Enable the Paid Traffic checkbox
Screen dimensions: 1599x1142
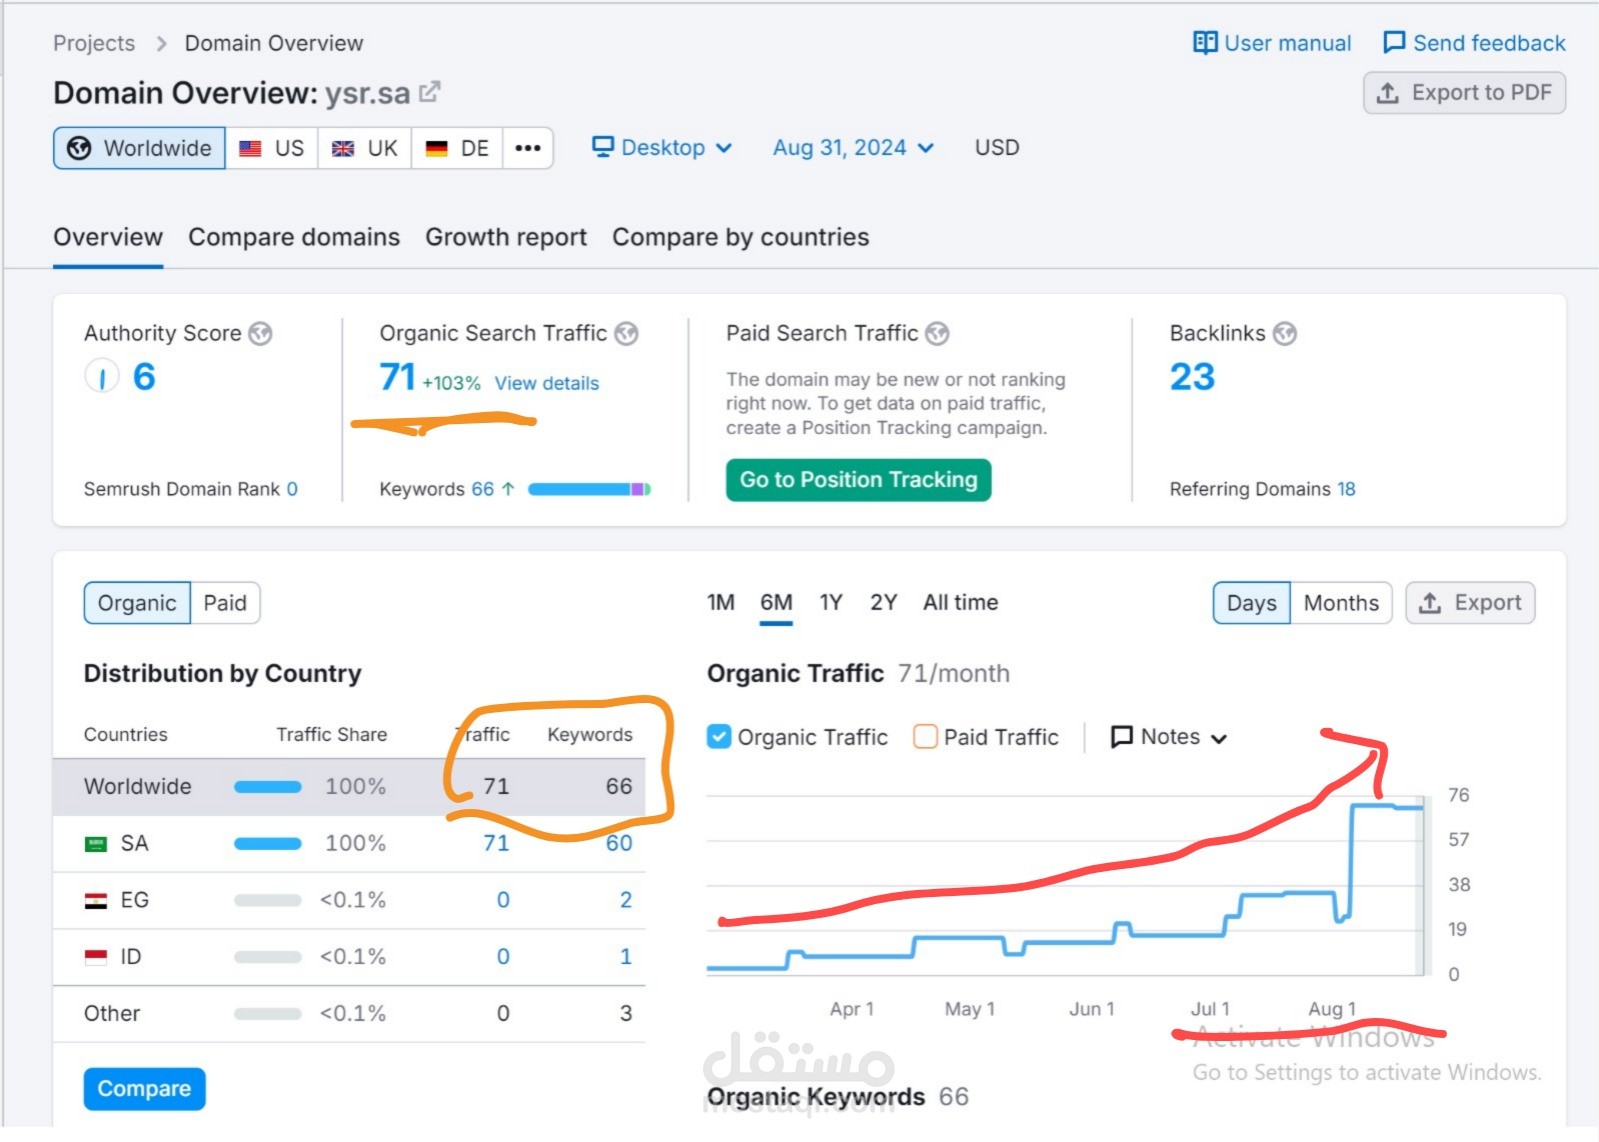[x=926, y=737]
